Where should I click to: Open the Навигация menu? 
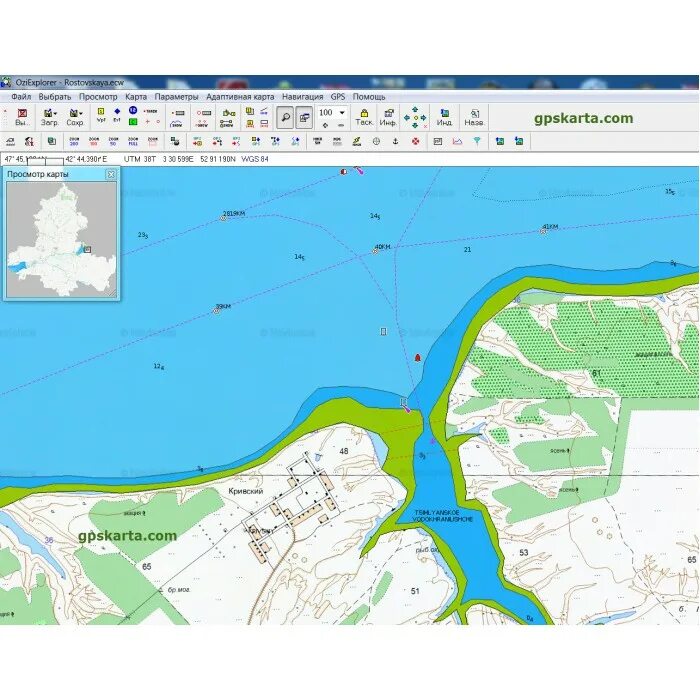(302, 97)
